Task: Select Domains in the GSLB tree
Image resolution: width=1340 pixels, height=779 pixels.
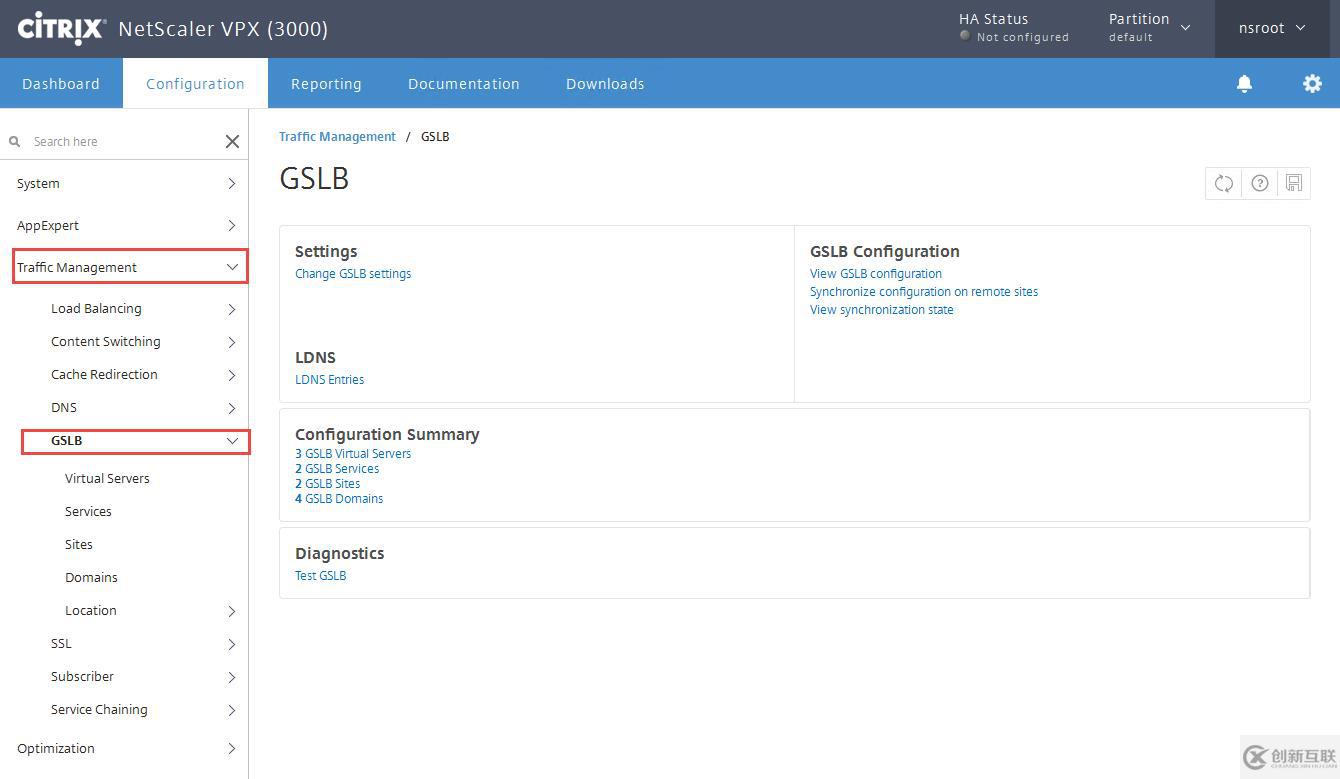Action: pos(91,578)
